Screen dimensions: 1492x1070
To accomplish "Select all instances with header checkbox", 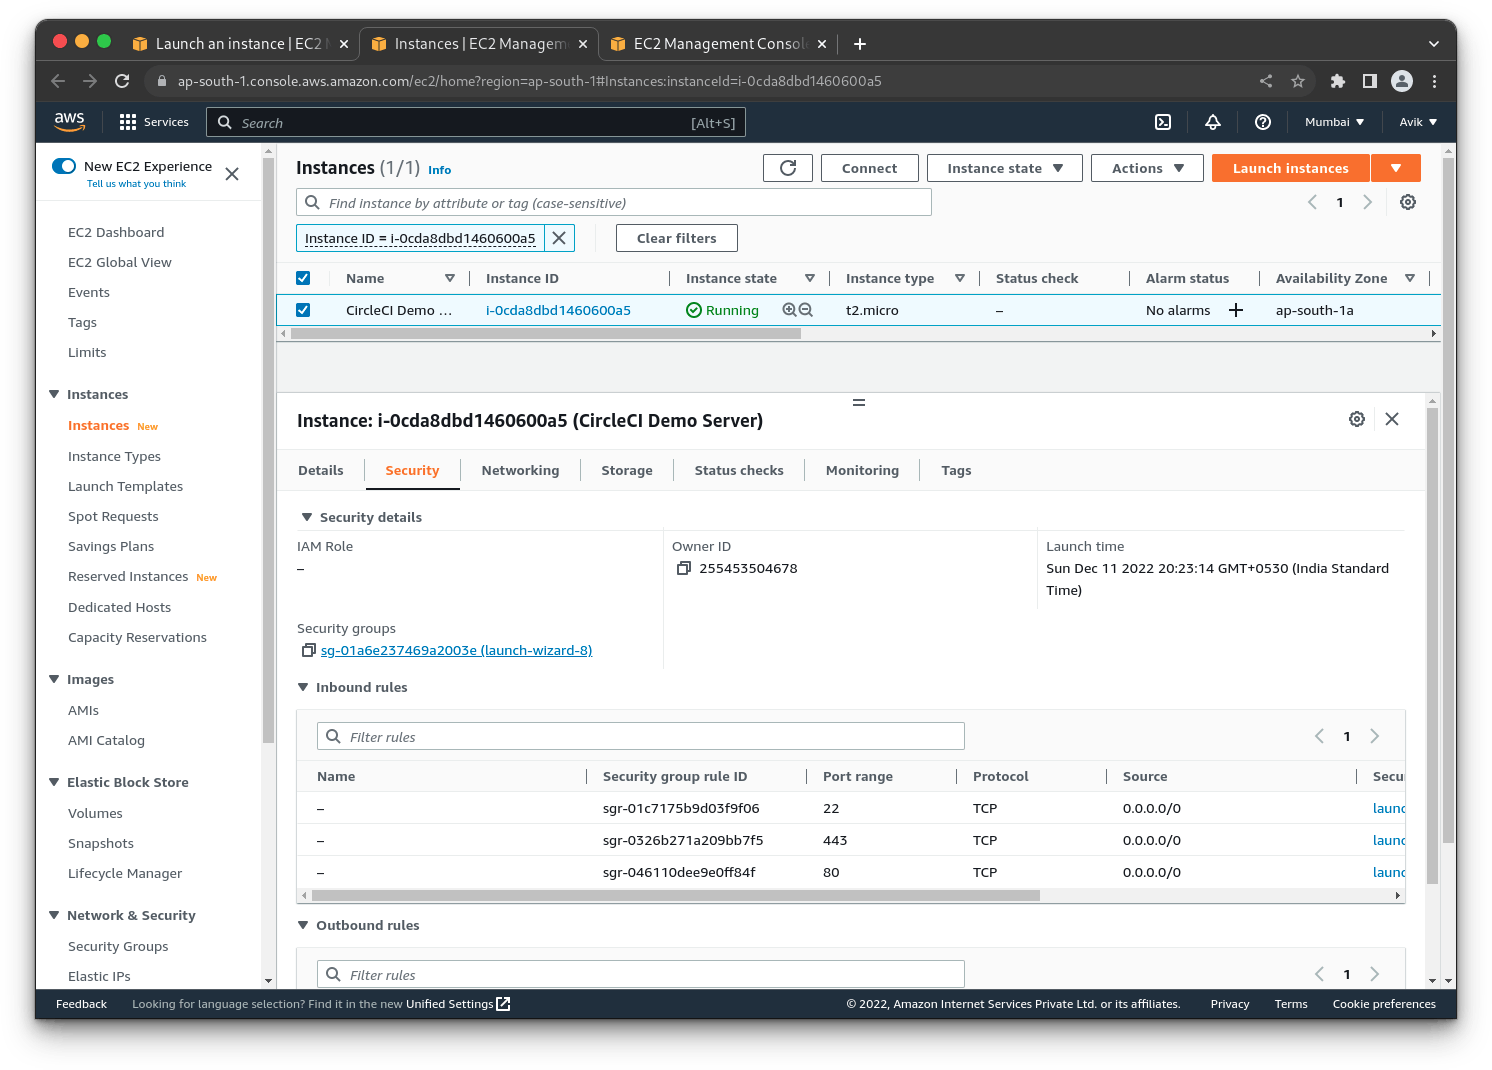I will click(x=303, y=277).
